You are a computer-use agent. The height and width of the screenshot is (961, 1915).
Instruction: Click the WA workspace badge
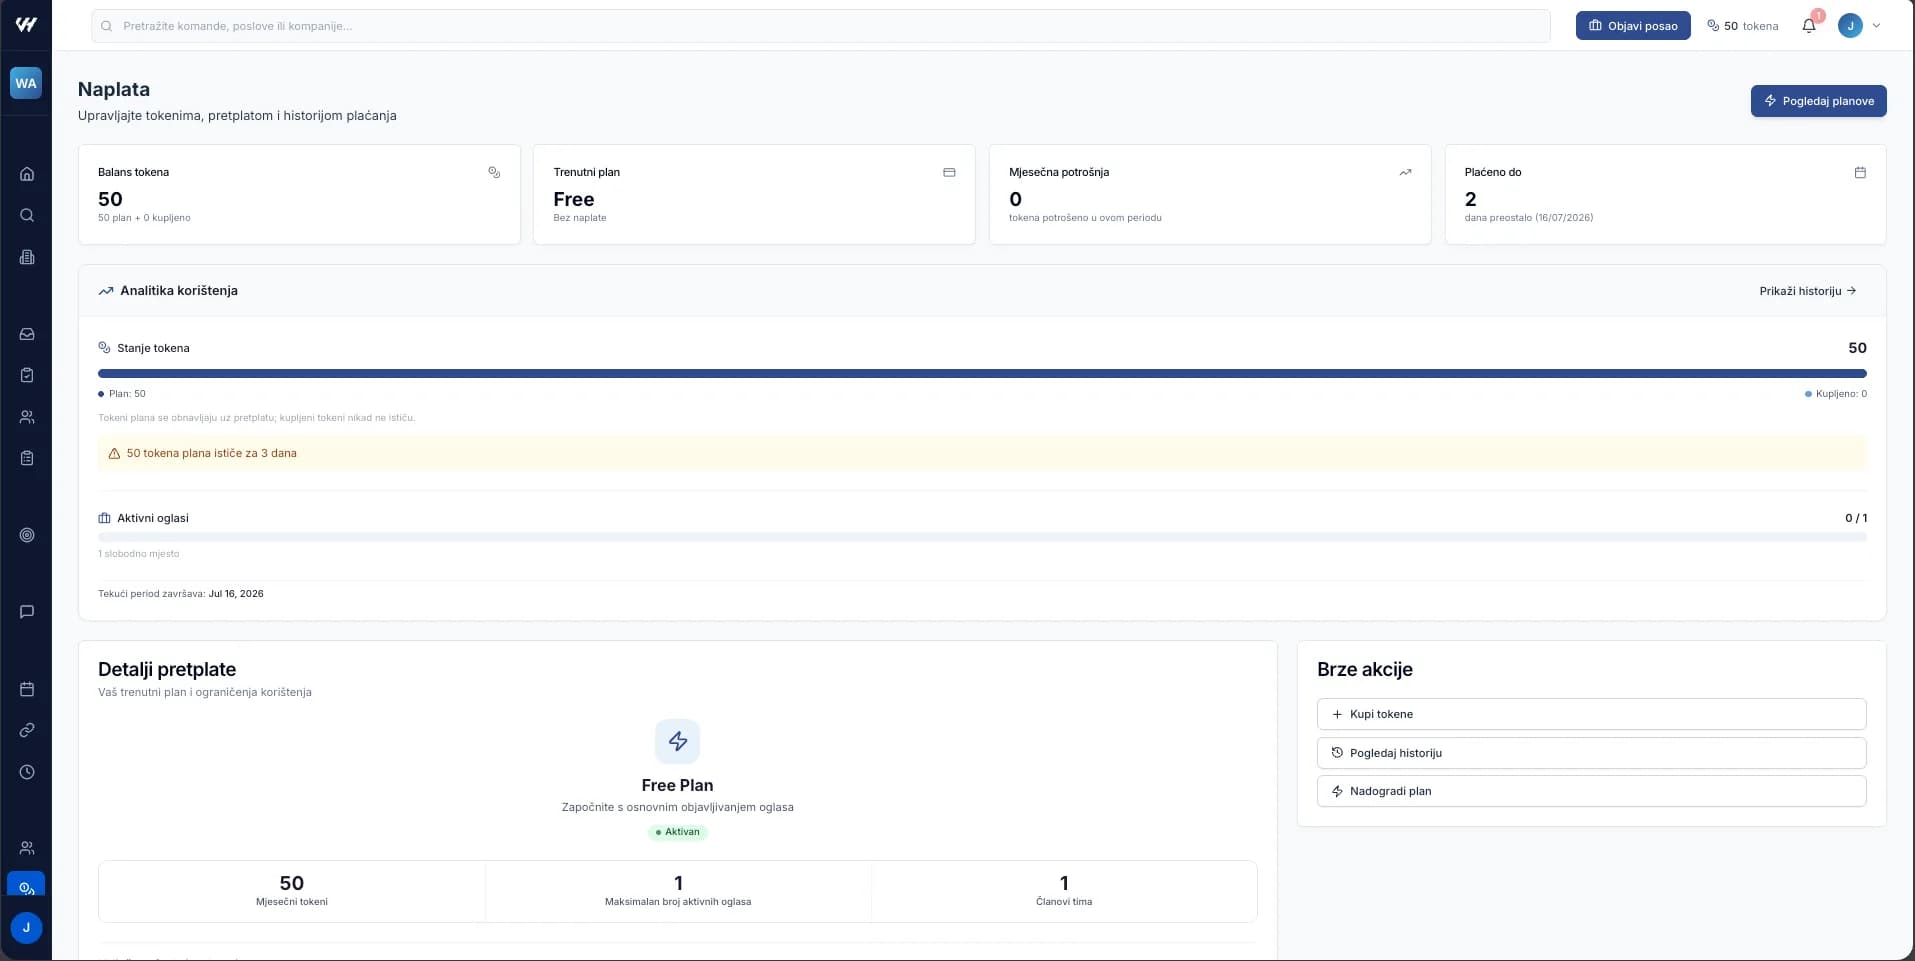tap(26, 83)
